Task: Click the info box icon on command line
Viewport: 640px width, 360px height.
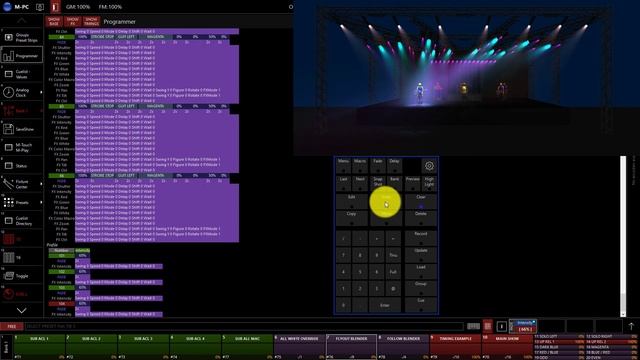Action: click(x=502, y=326)
